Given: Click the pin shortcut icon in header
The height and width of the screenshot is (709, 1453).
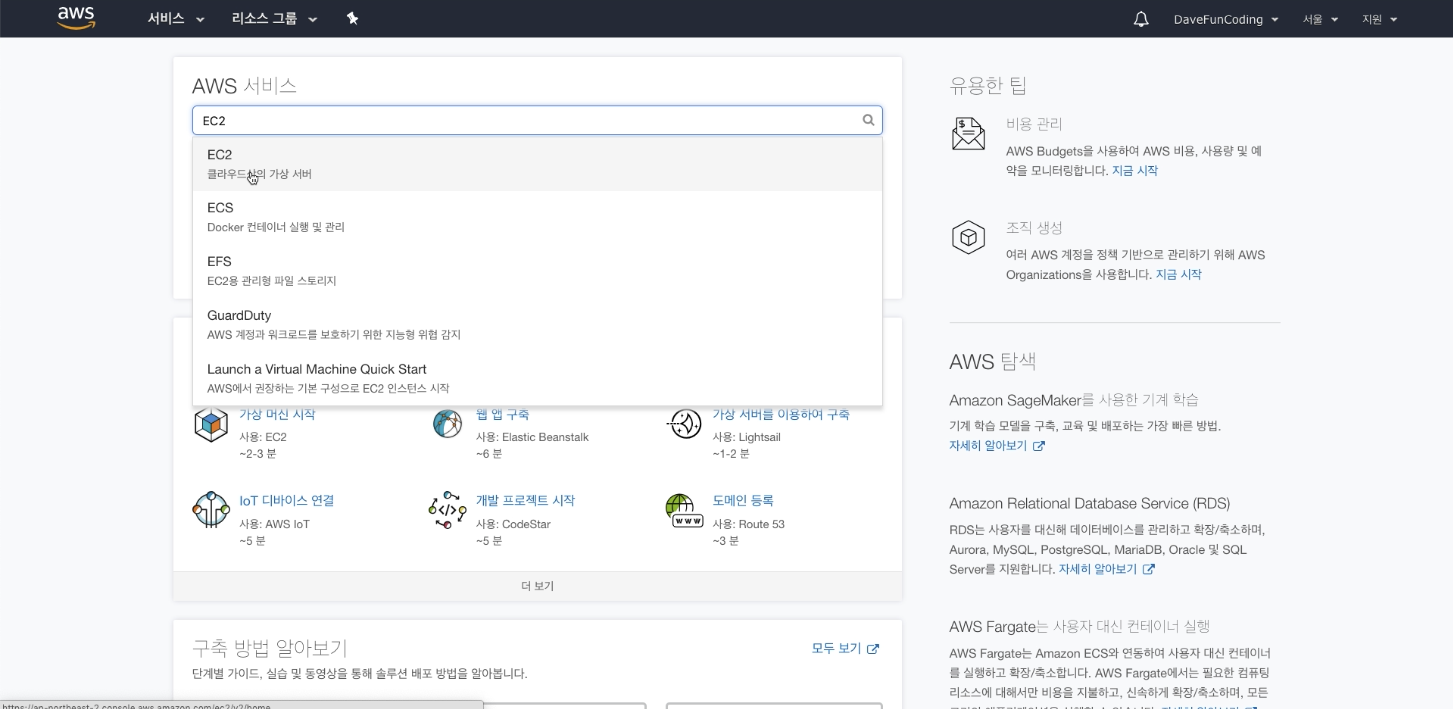Looking at the screenshot, I should (352, 18).
